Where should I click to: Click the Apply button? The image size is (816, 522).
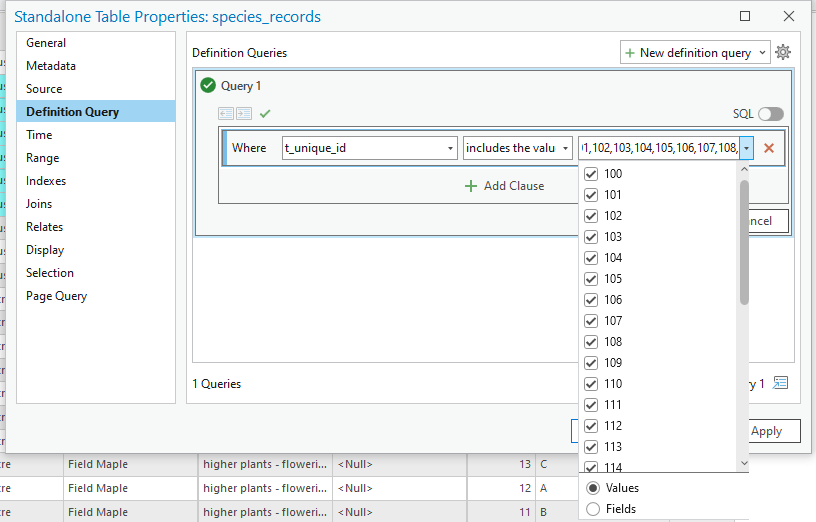click(766, 431)
